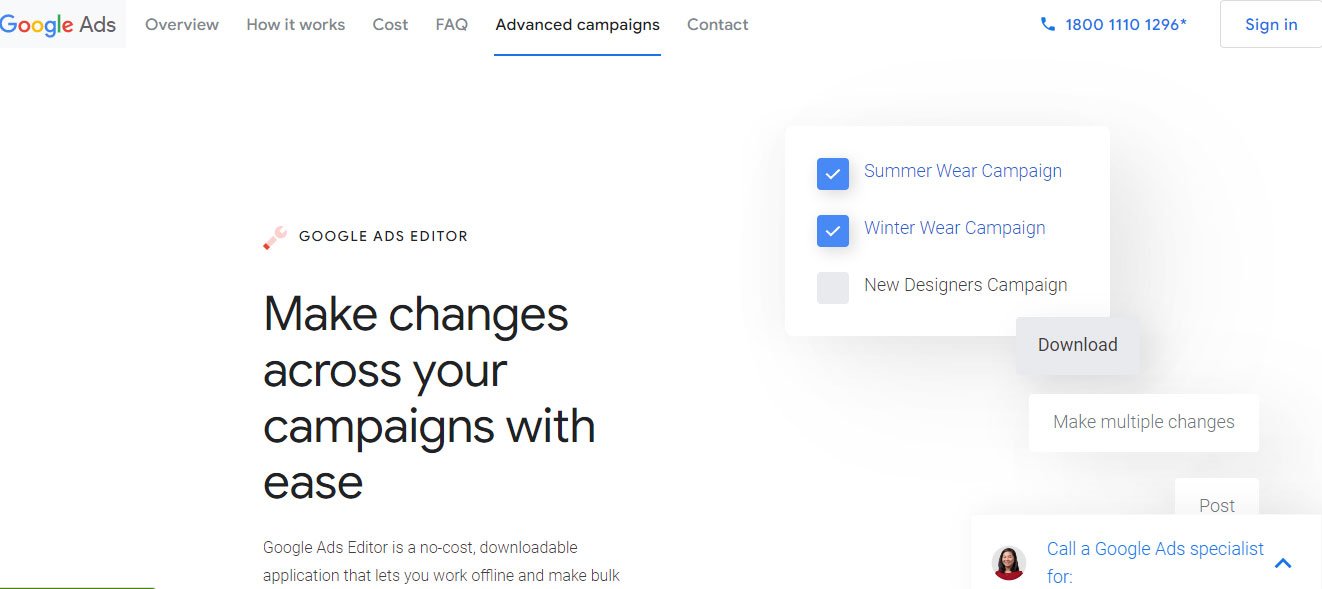Image resolution: width=1322 pixels, height=589 pixels.
Task: Click the wrench icon beside GOOGLE ADS EDITOR
Action: point(273,237)
